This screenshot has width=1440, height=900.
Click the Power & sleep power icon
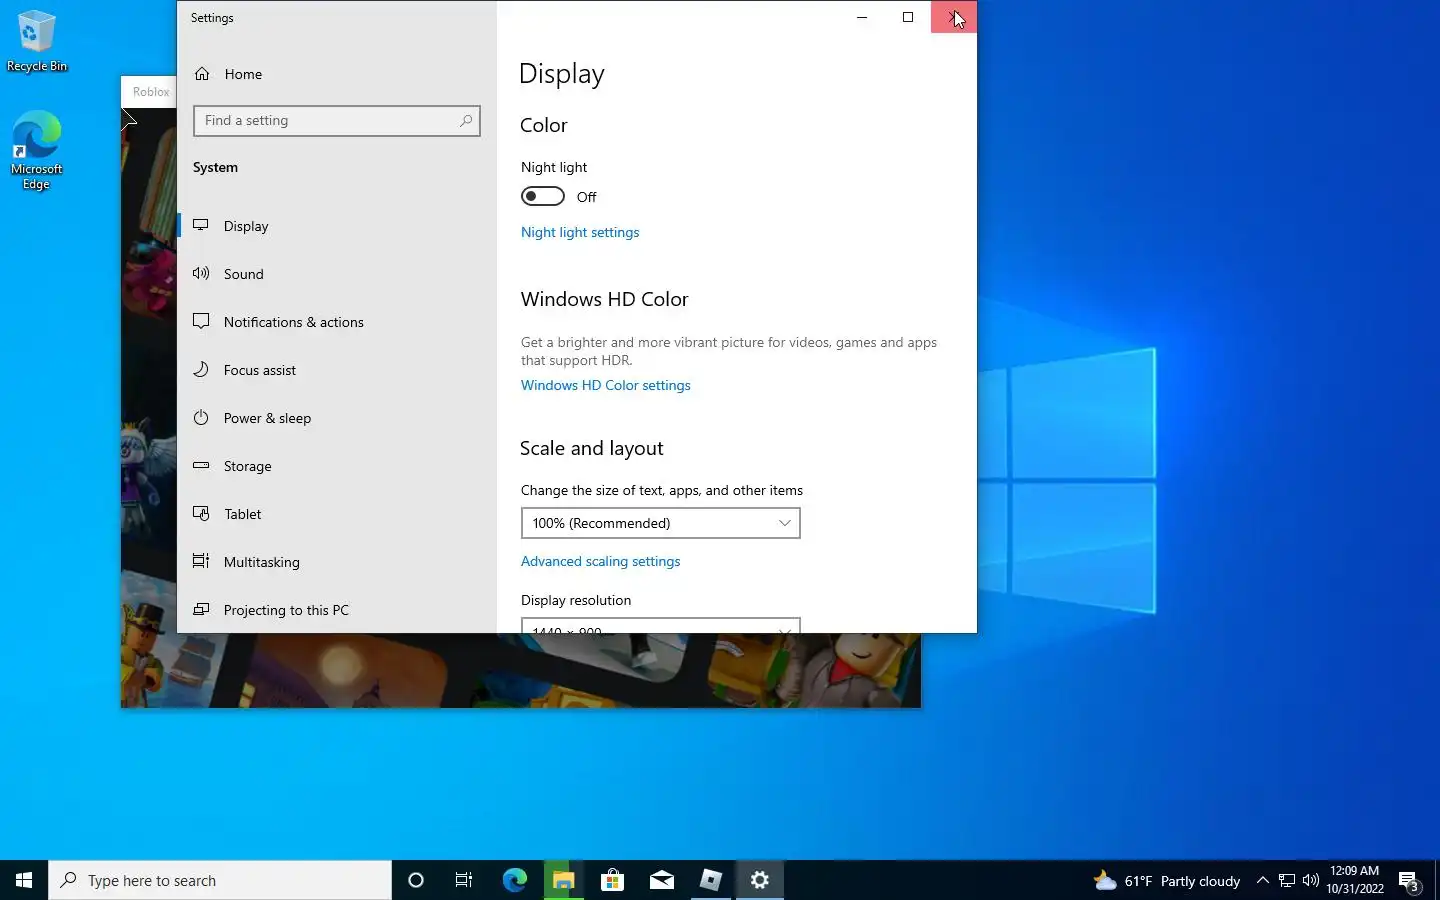pyautogui.click(x=201, y=417)
